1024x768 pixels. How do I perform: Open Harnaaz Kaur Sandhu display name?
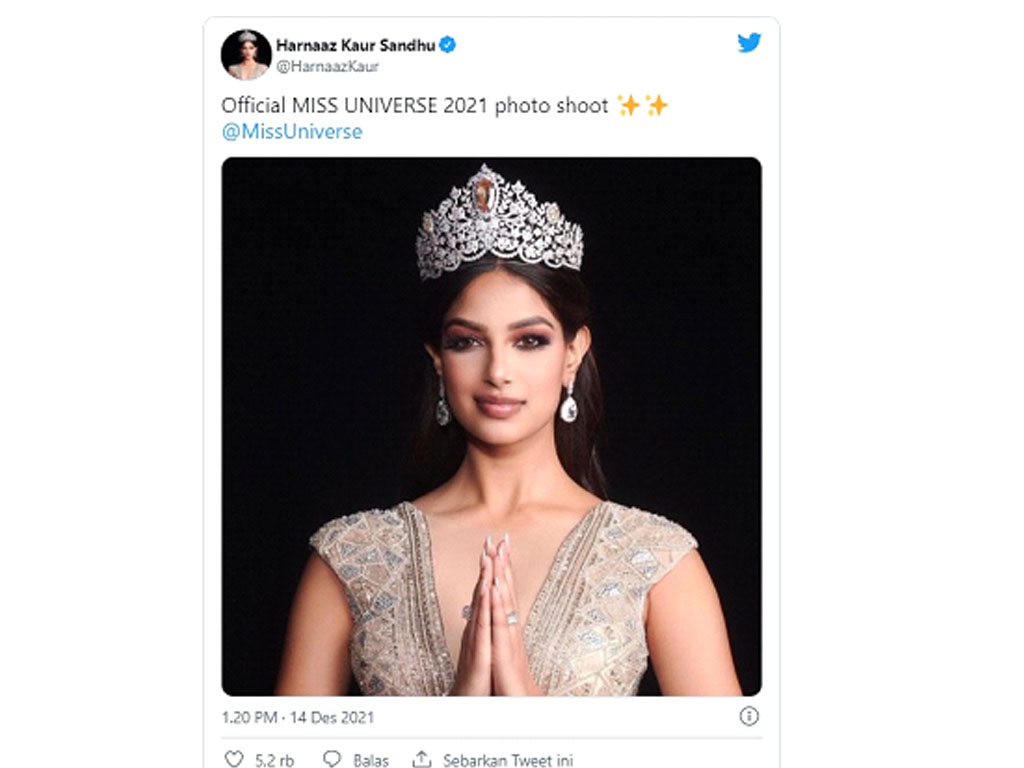355,45
